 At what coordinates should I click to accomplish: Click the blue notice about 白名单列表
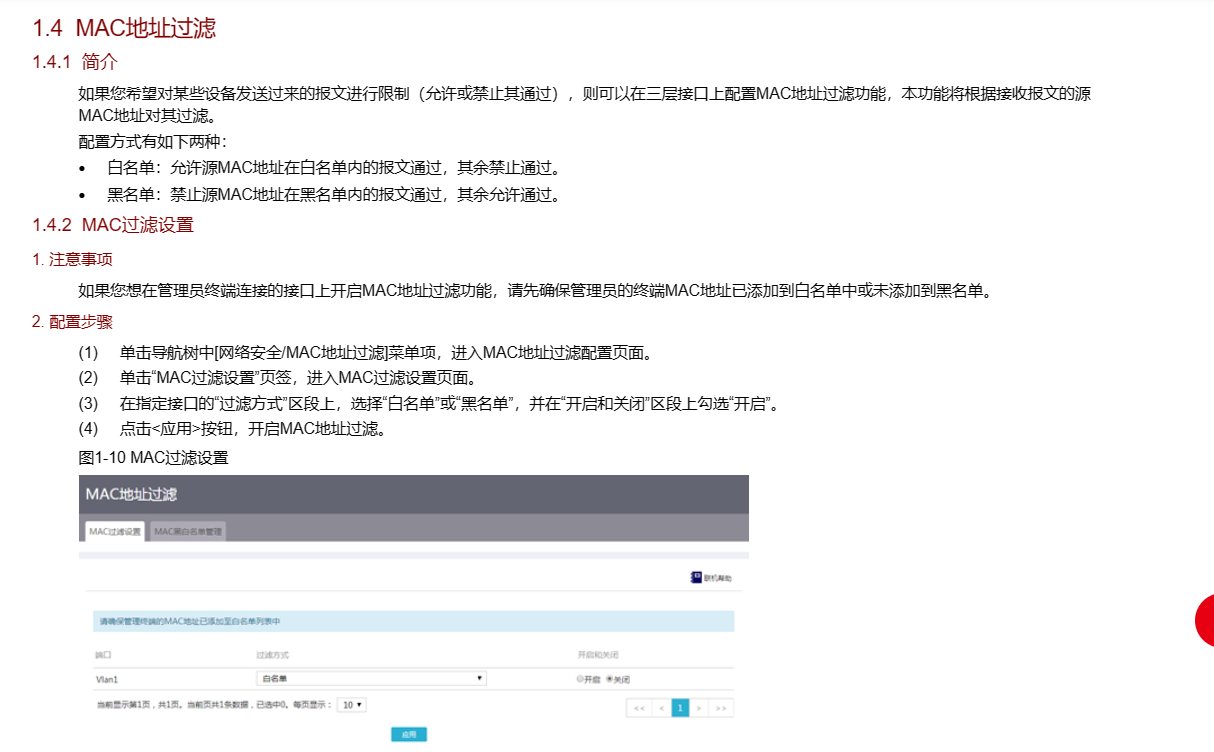413,621
